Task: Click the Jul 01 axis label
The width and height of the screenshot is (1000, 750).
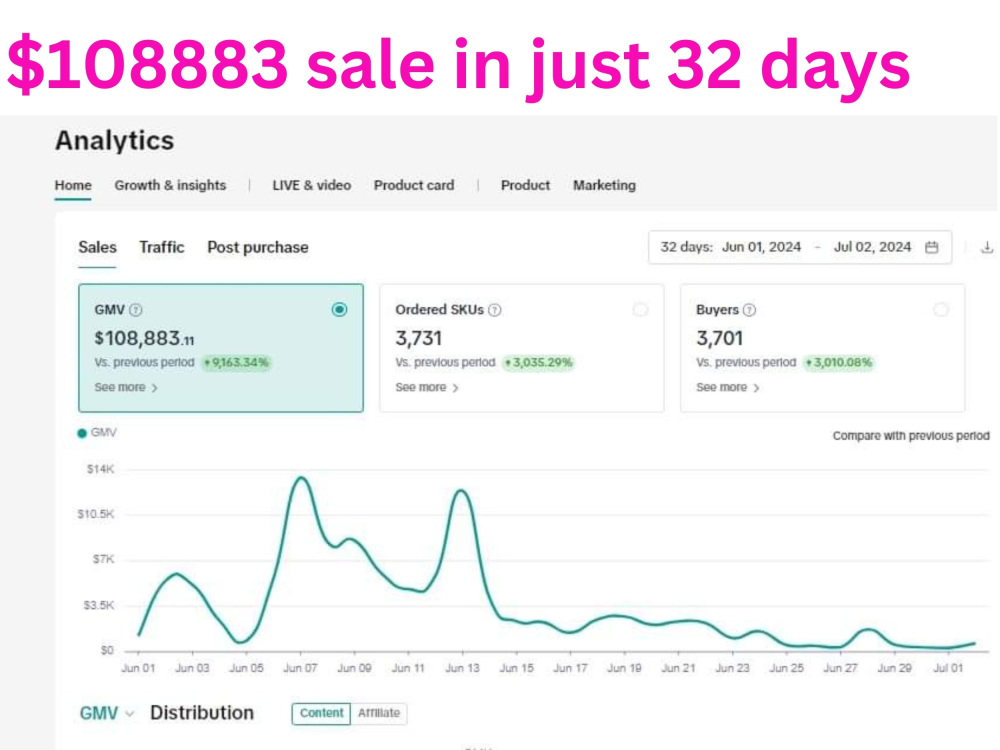Action: pos(948,668)
